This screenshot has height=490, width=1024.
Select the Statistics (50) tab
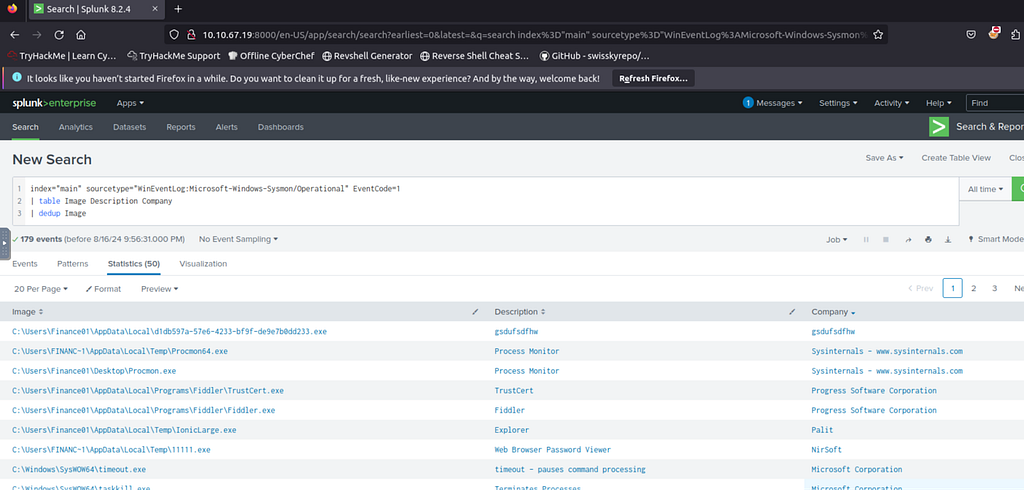tap(134, 264)
